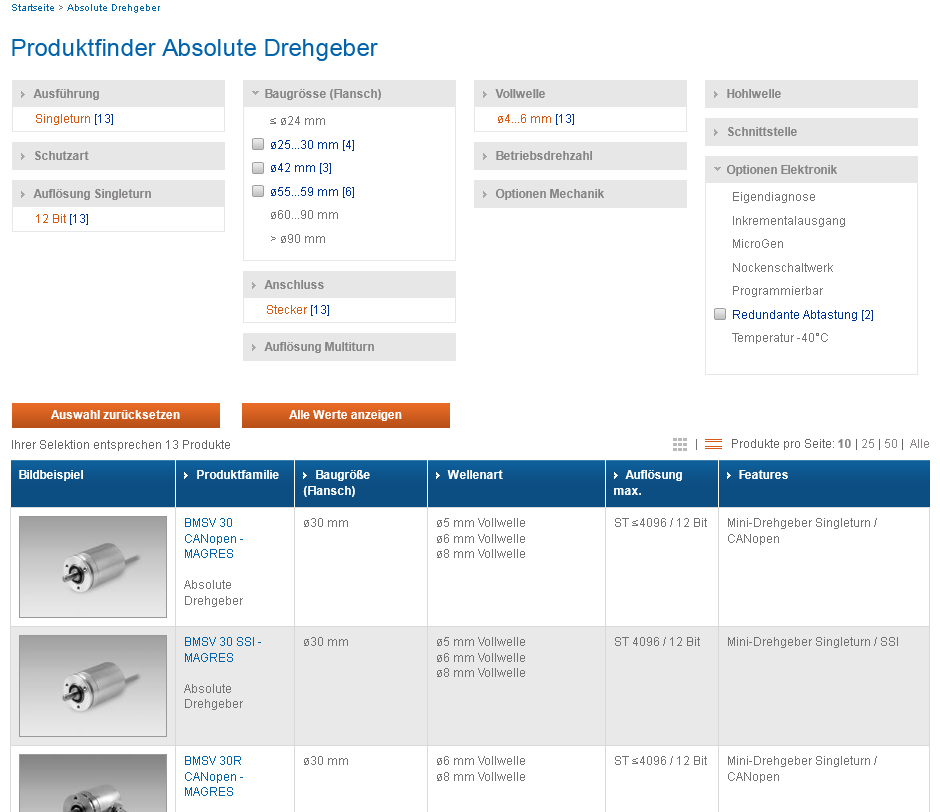940x812 pixels.
Task: Click the MicroGen option text
Action: click(758, 243)
